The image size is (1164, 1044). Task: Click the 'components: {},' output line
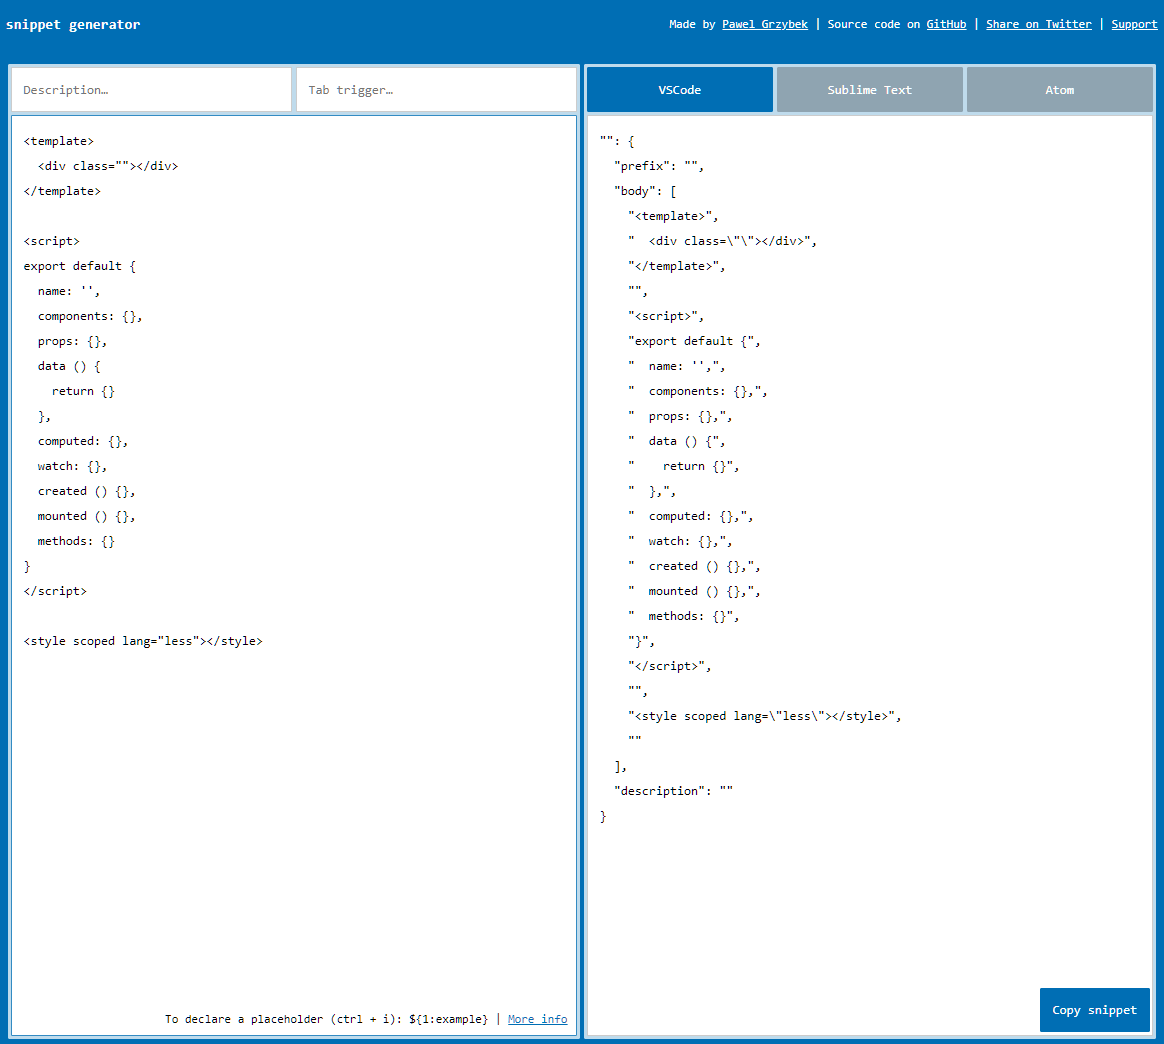697,391
